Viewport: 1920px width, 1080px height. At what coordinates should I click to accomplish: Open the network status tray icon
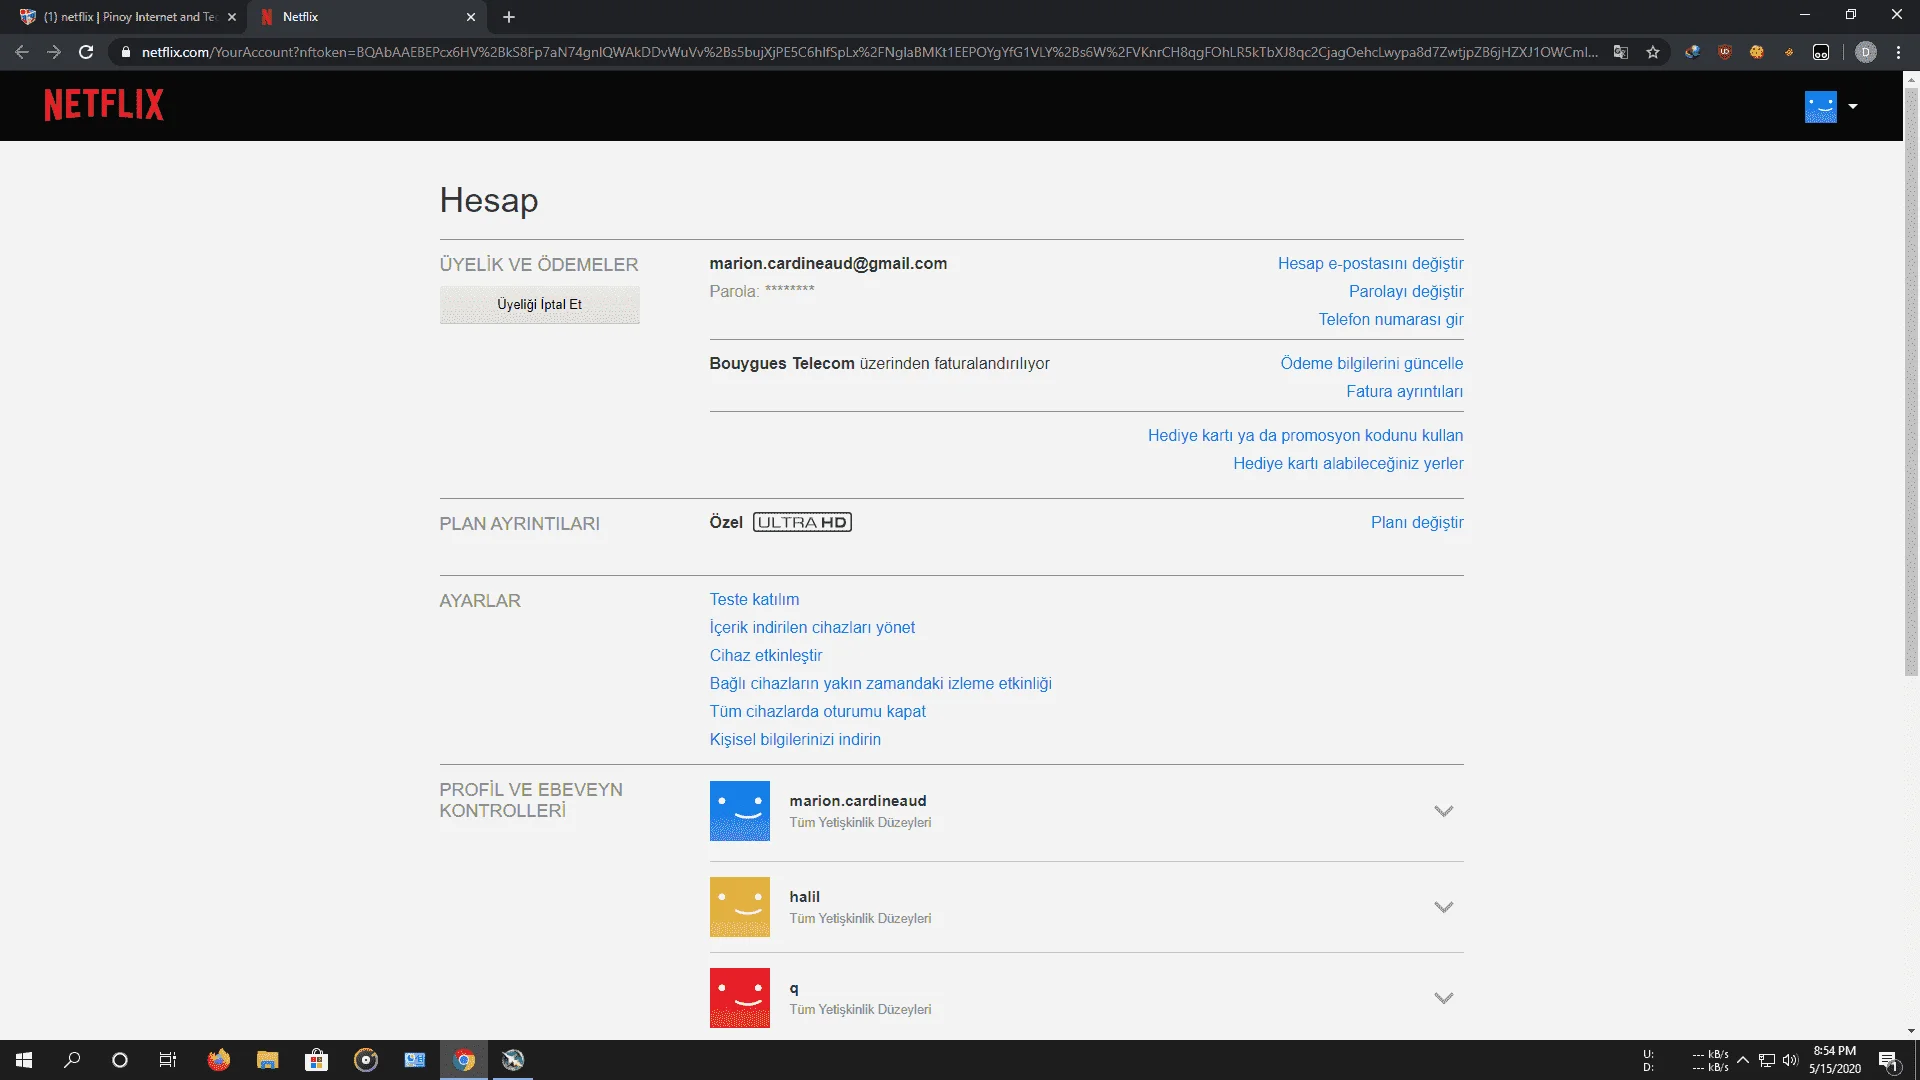(x=1767, y=1060)
